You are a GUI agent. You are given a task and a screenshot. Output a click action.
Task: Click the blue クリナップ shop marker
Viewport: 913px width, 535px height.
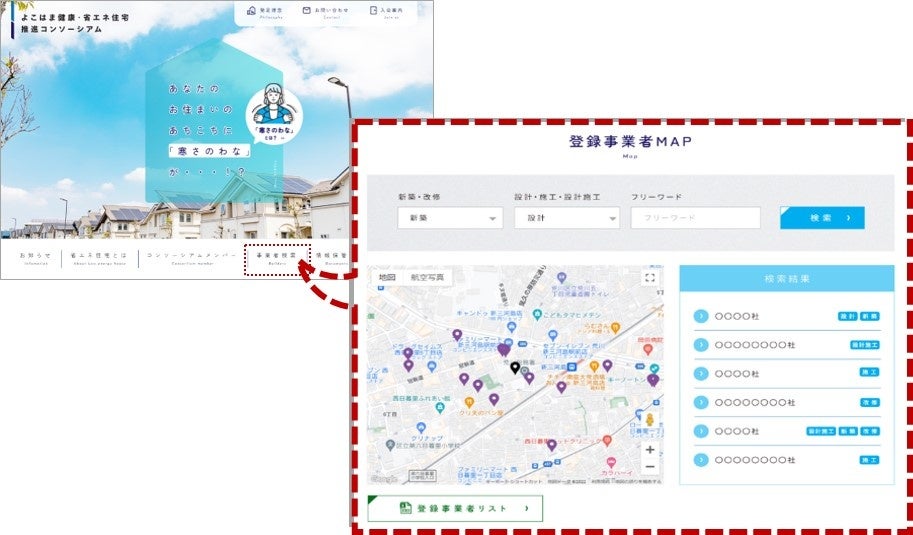pos(421,428)
